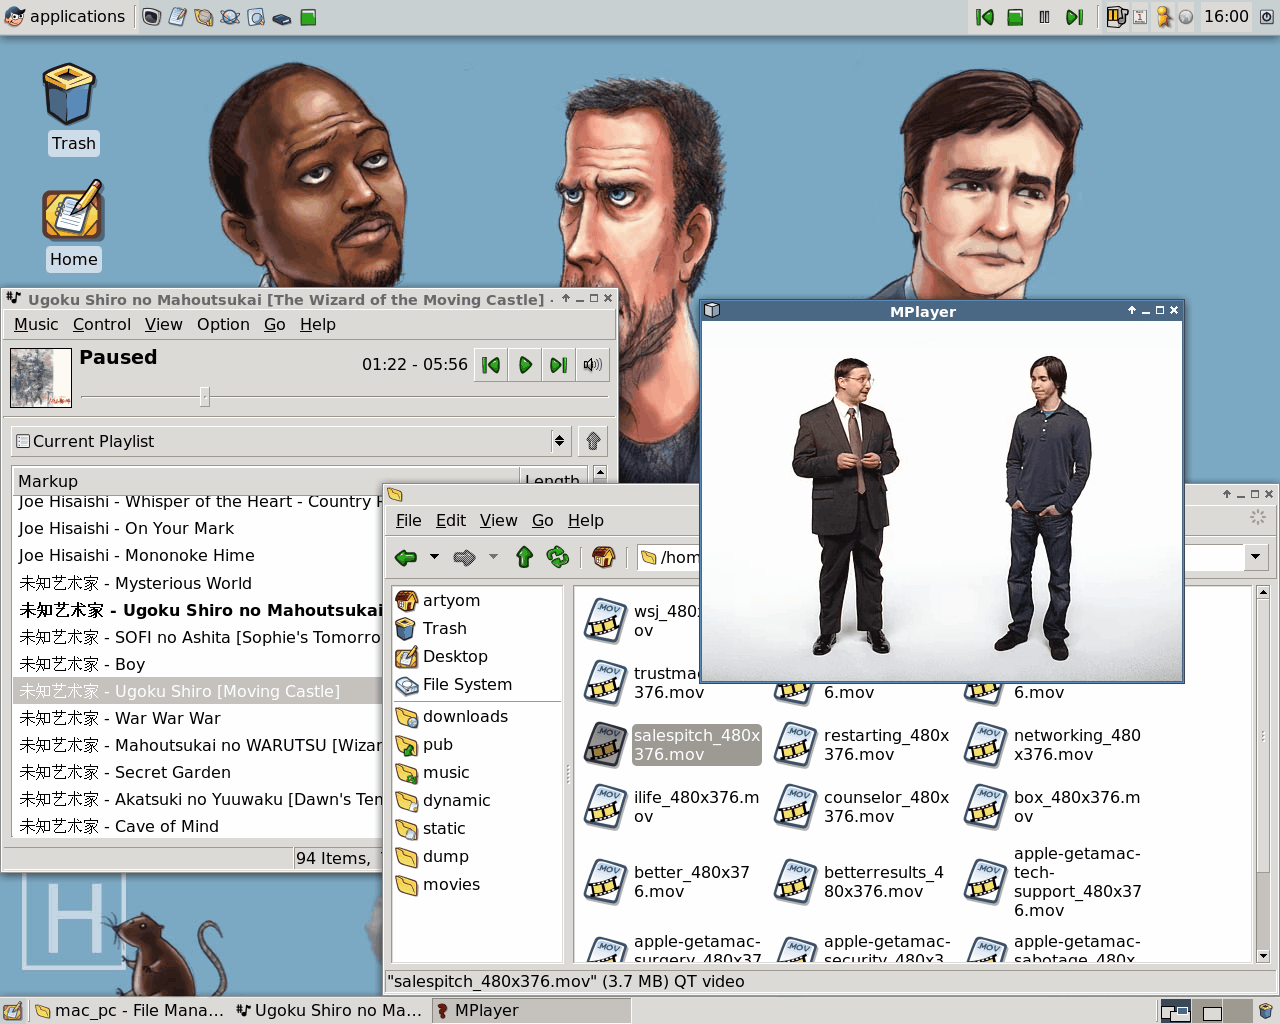Image resolution: width=1280 pixels, height=1024 pixels.
Task: Launch the text editor notepad icon in panel
Action: [177, 17]
